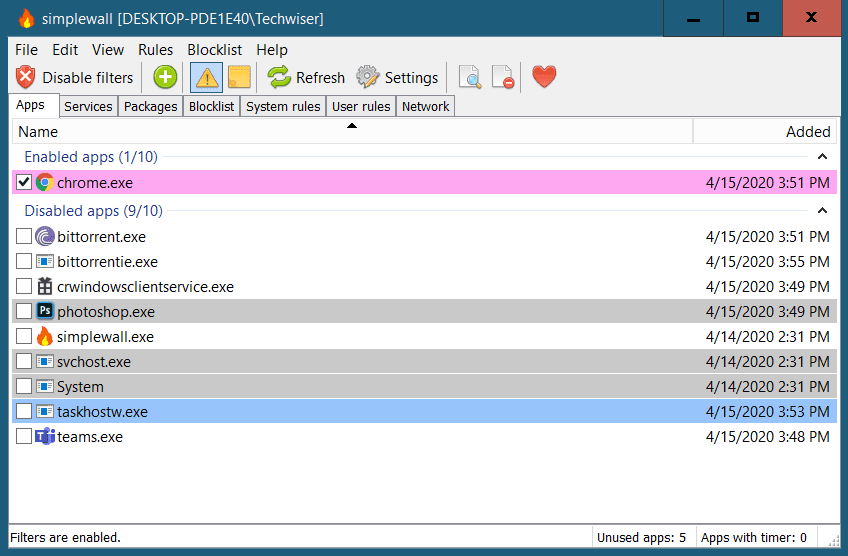This screenshot has width=848, height=556.
Task: Click the clear log document icon
Action: point(502,77)
